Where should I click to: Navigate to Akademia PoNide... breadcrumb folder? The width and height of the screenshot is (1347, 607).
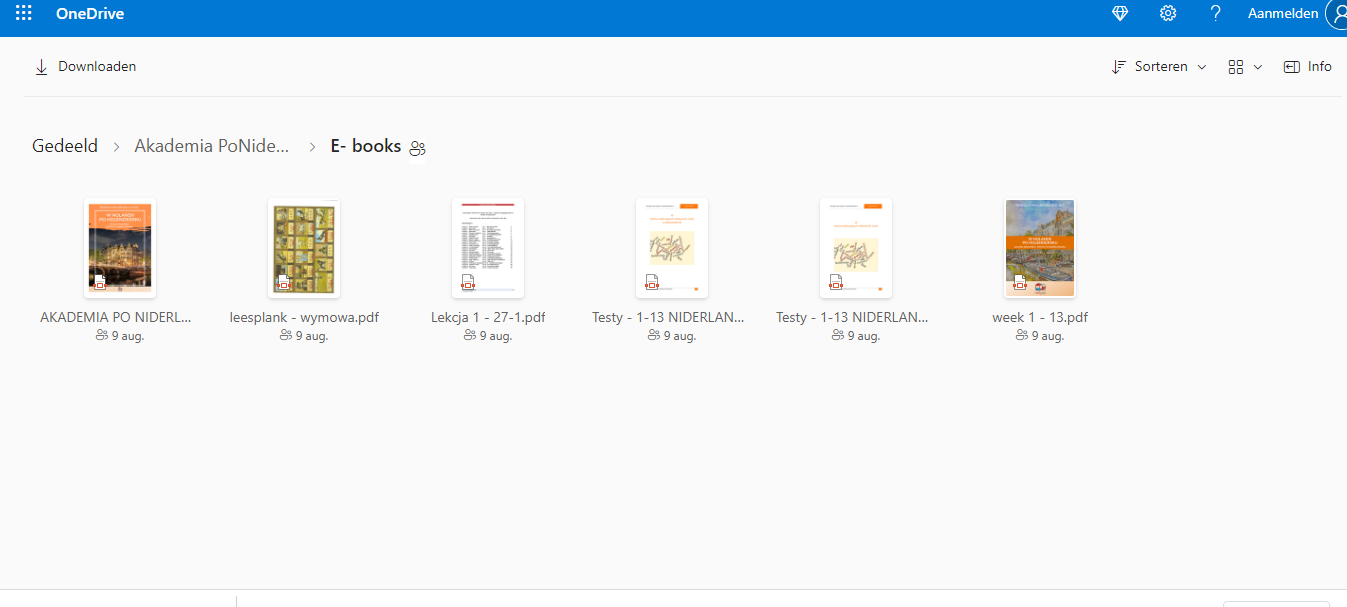pyautogui.click(x=212, y=146)
